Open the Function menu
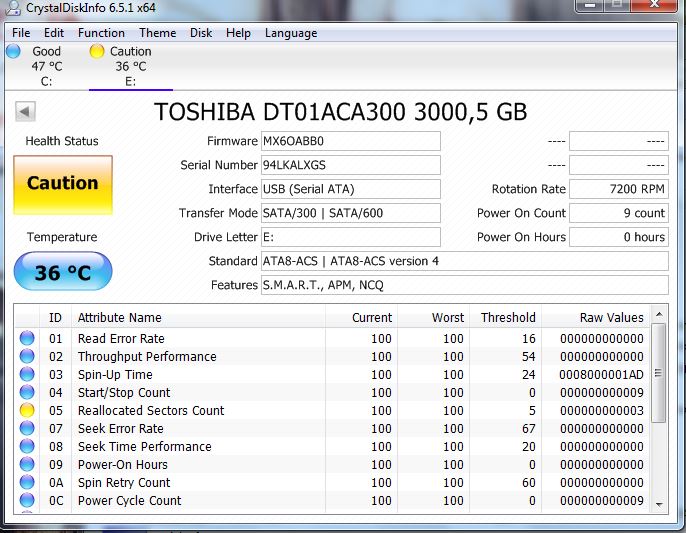This screenshot has width=686, height=533. click(101, 33)
